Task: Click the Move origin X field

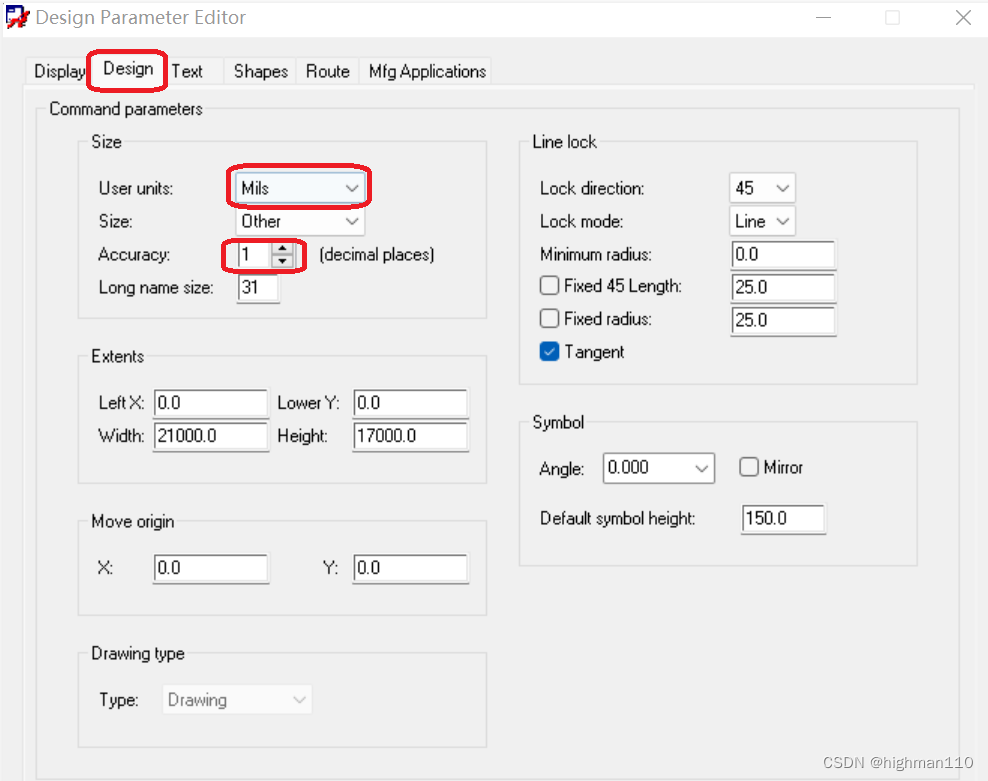Action: pyautogui.click(x=211, y=568)
